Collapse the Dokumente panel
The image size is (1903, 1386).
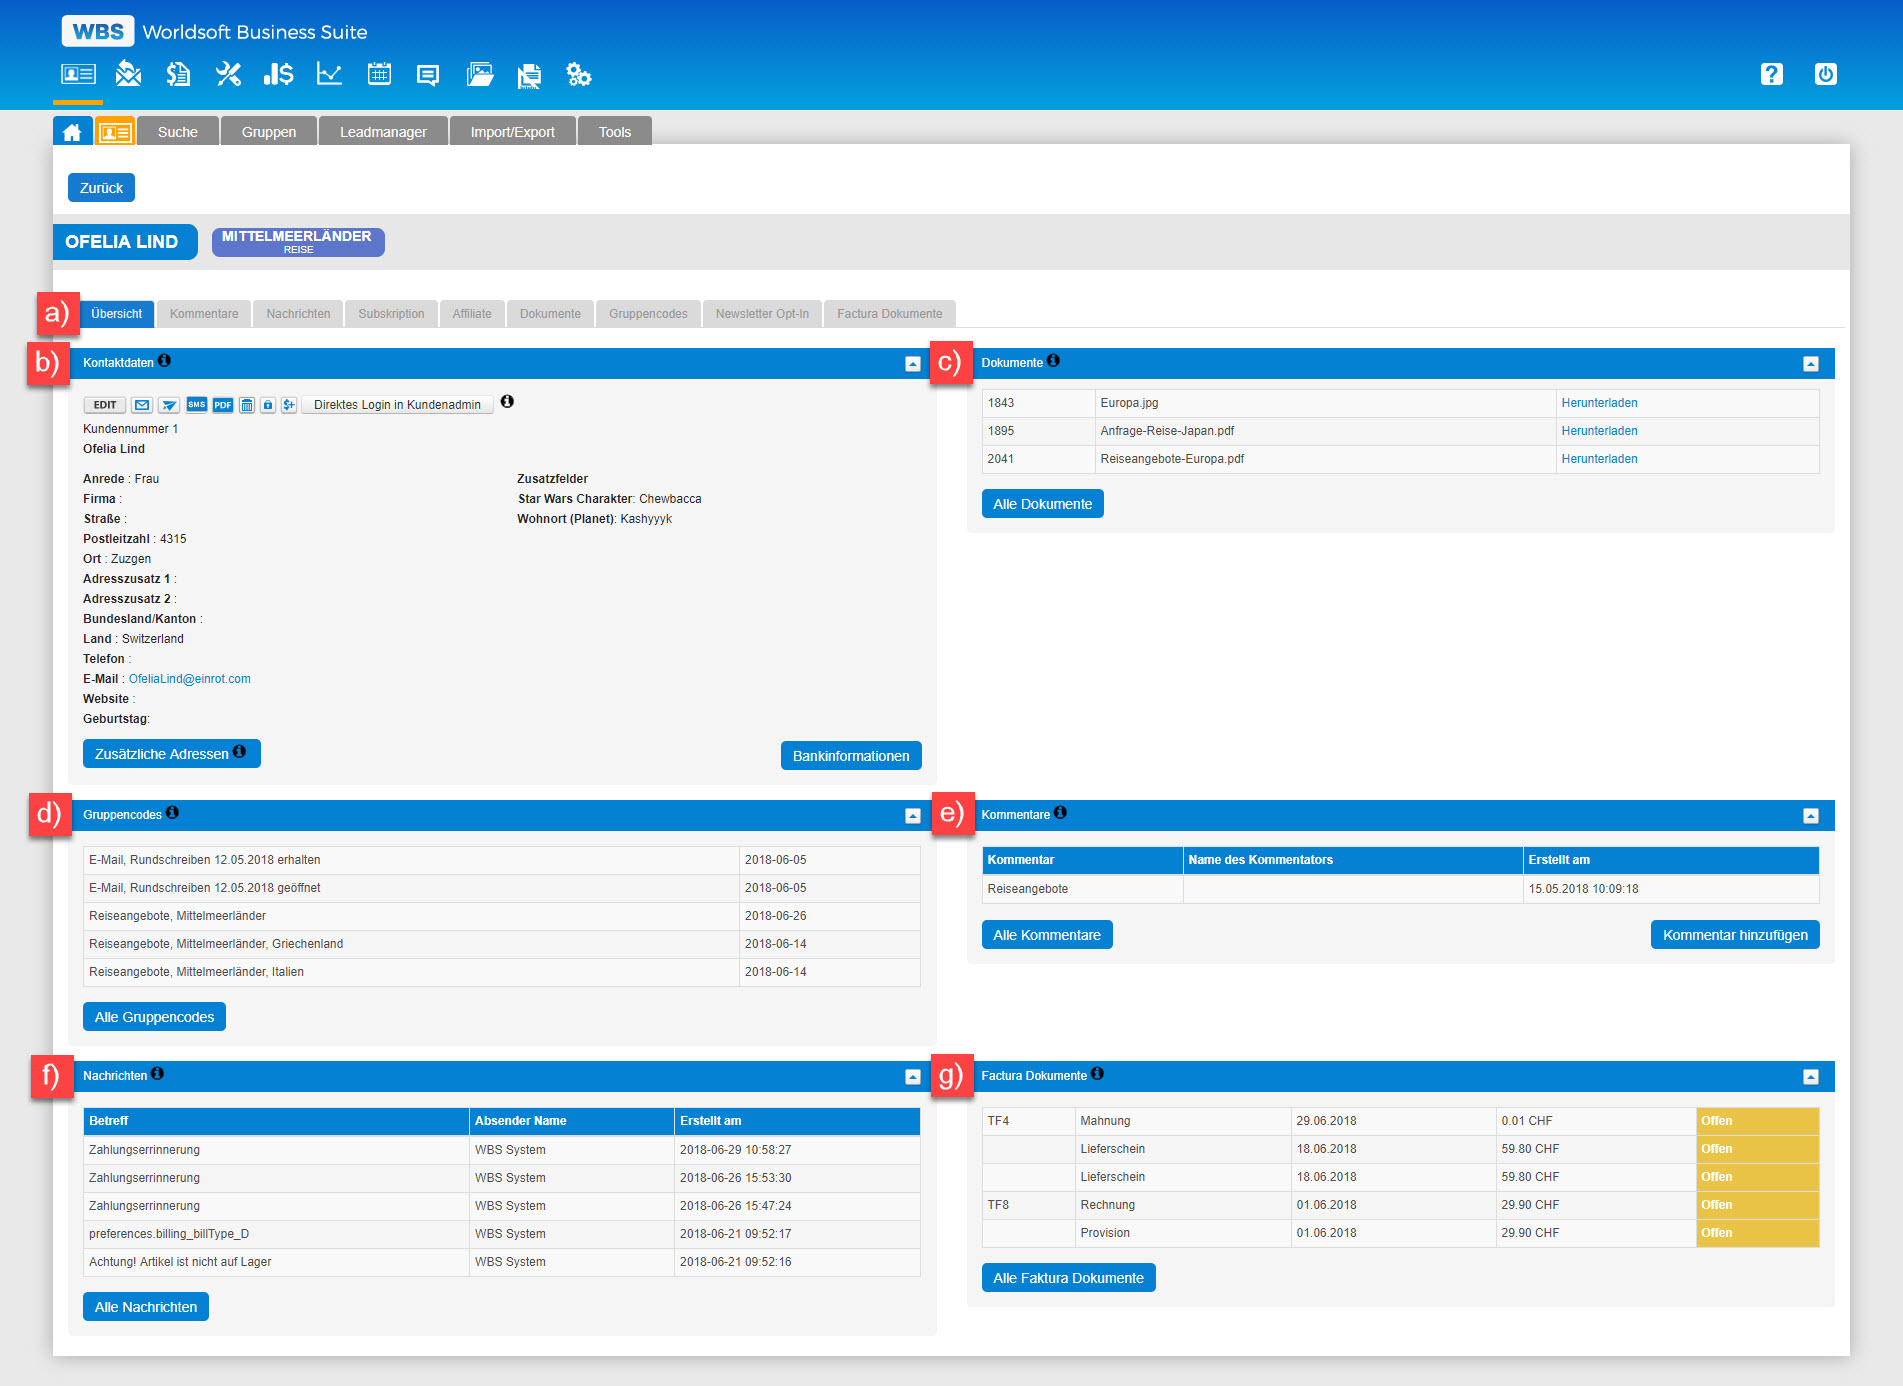click(x=1810, y=364)
